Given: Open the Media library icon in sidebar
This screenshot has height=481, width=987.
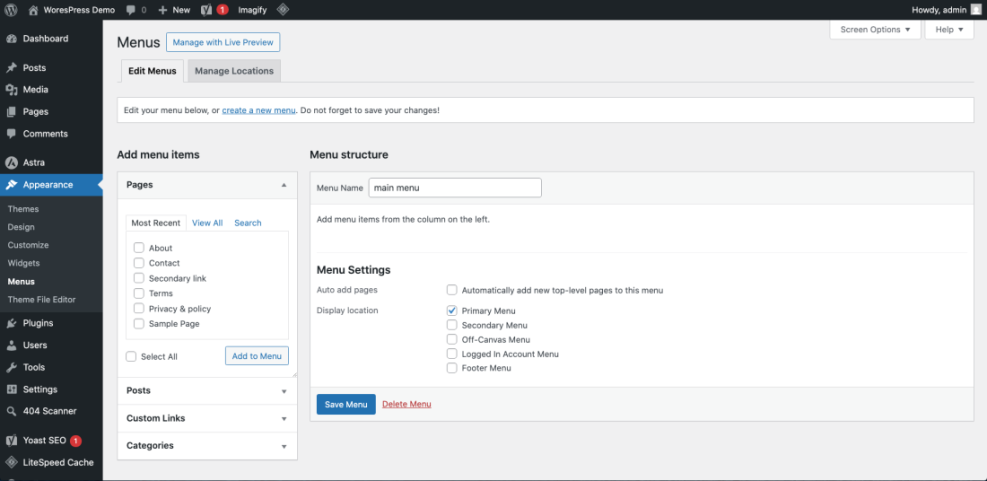Looking at the screenshot, I should pyautogui.click(x=11, y=90).
